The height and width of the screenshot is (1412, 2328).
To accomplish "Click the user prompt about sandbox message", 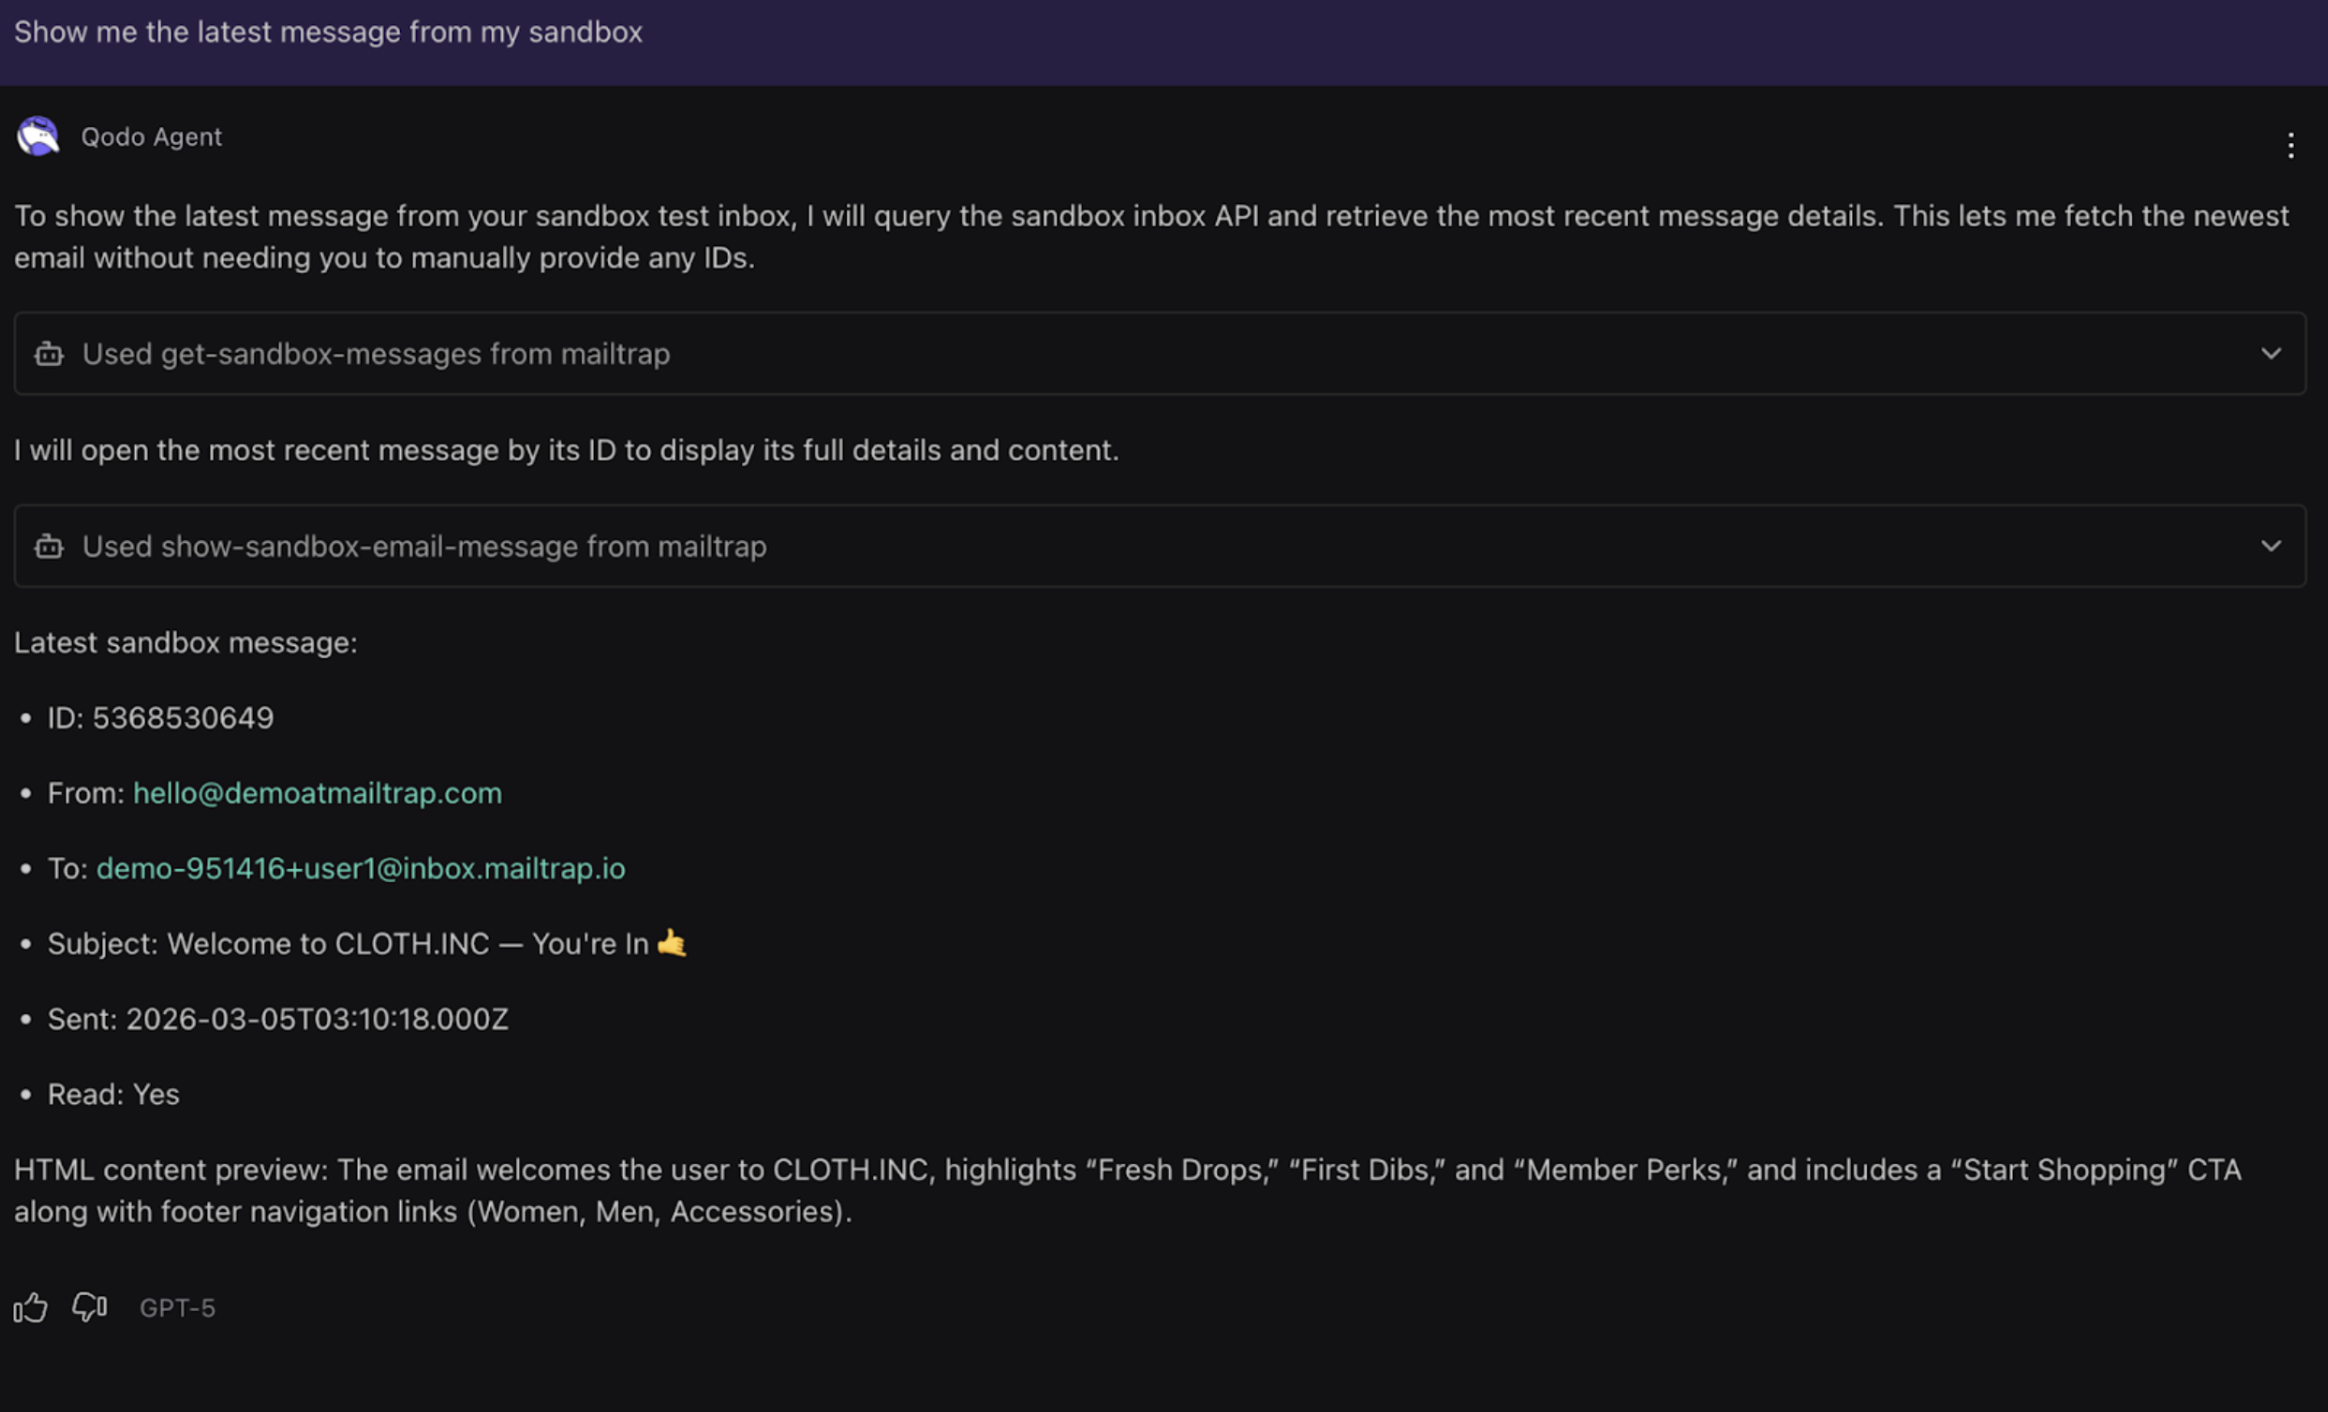I will [328, 32].
